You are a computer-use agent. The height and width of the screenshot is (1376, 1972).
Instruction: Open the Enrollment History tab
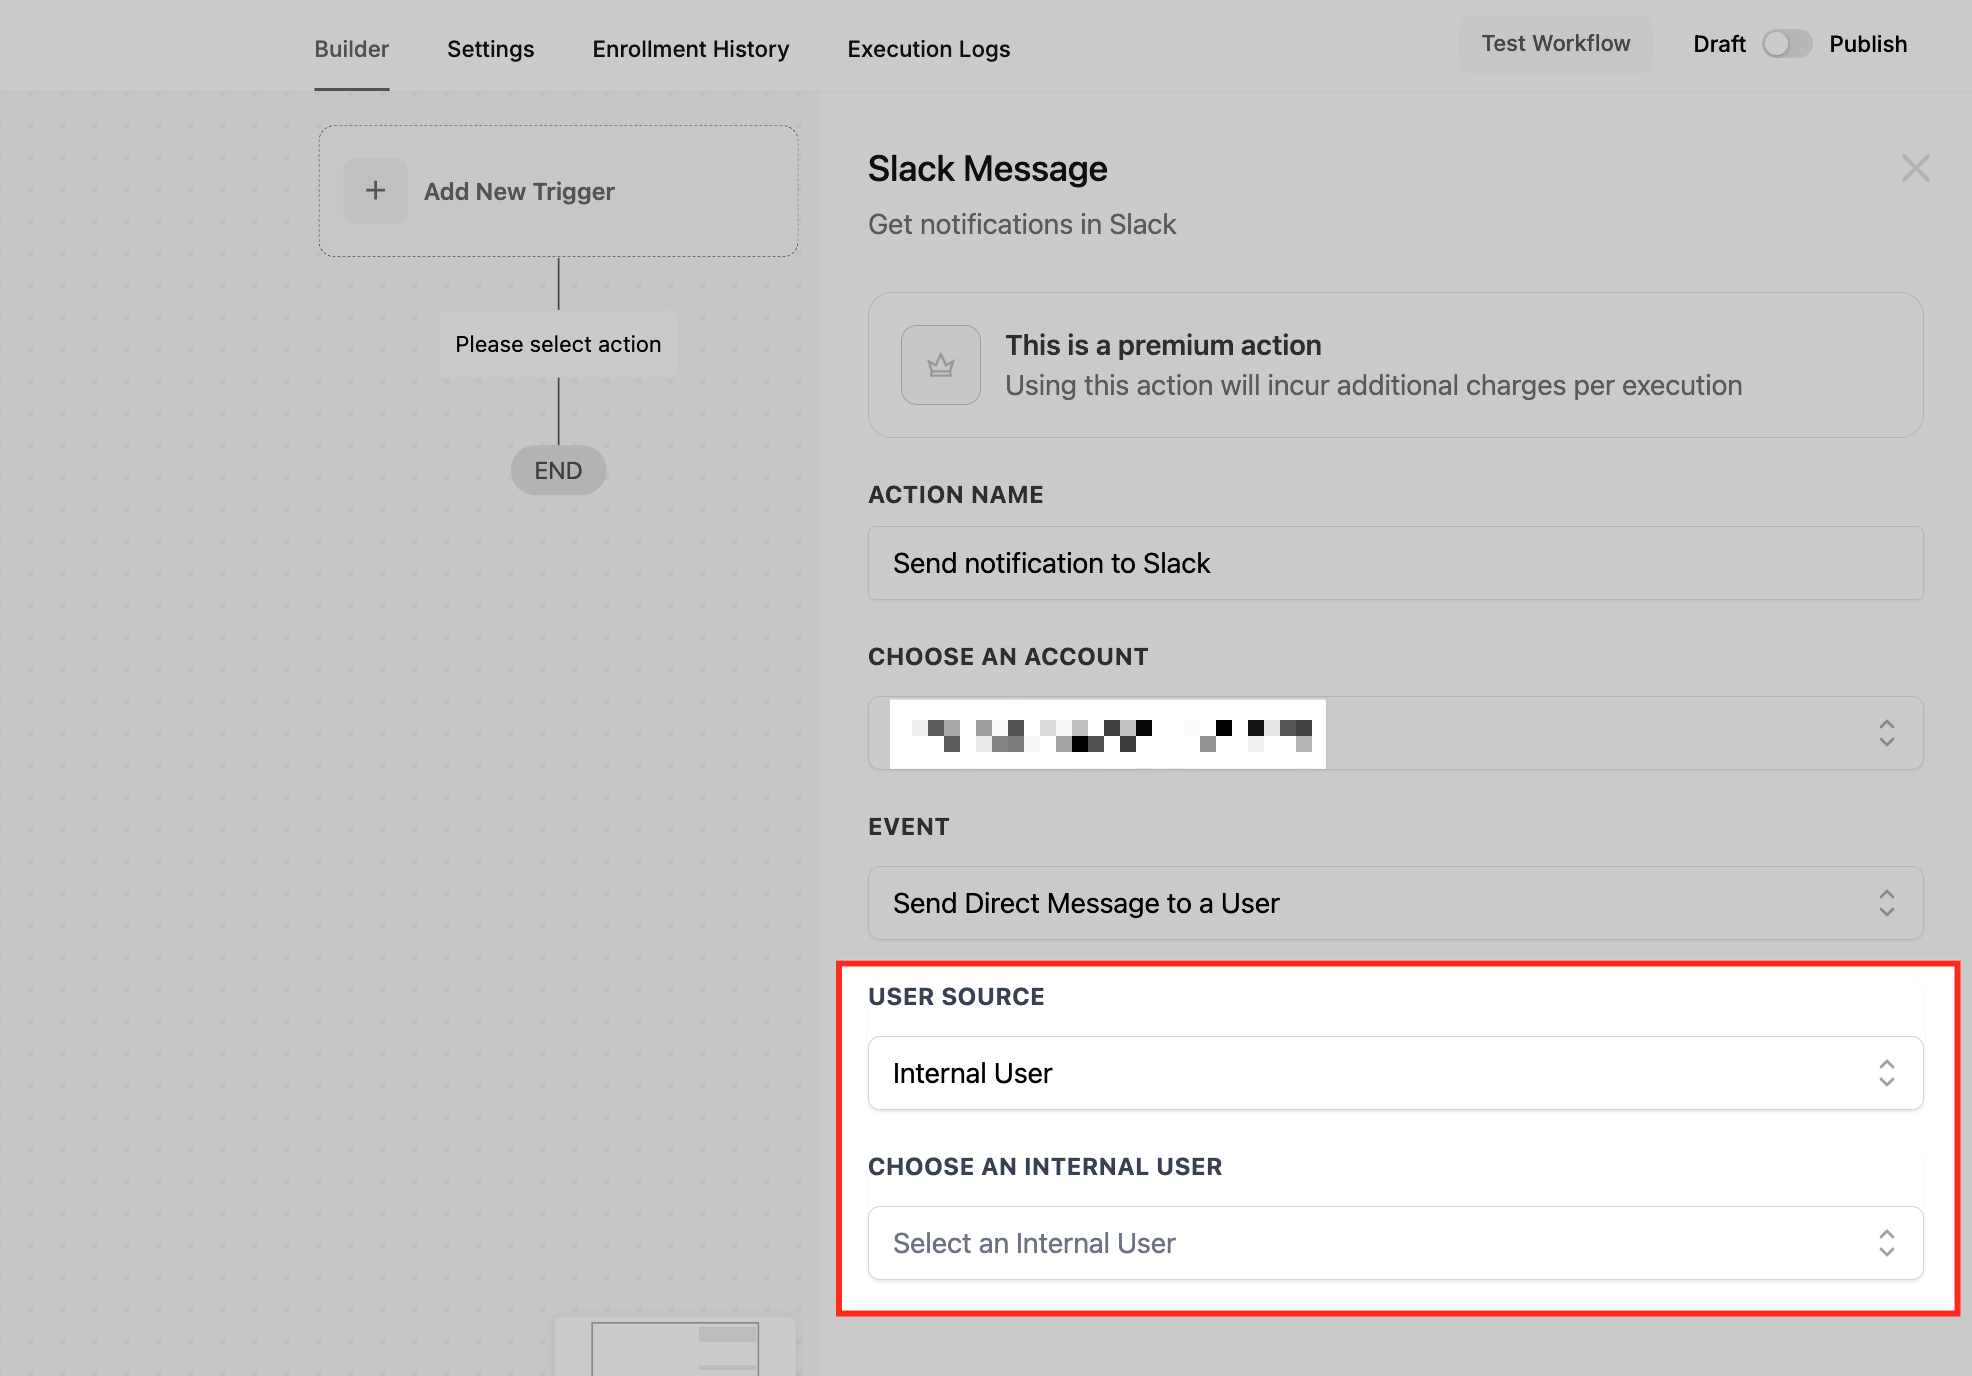point(690,49)
